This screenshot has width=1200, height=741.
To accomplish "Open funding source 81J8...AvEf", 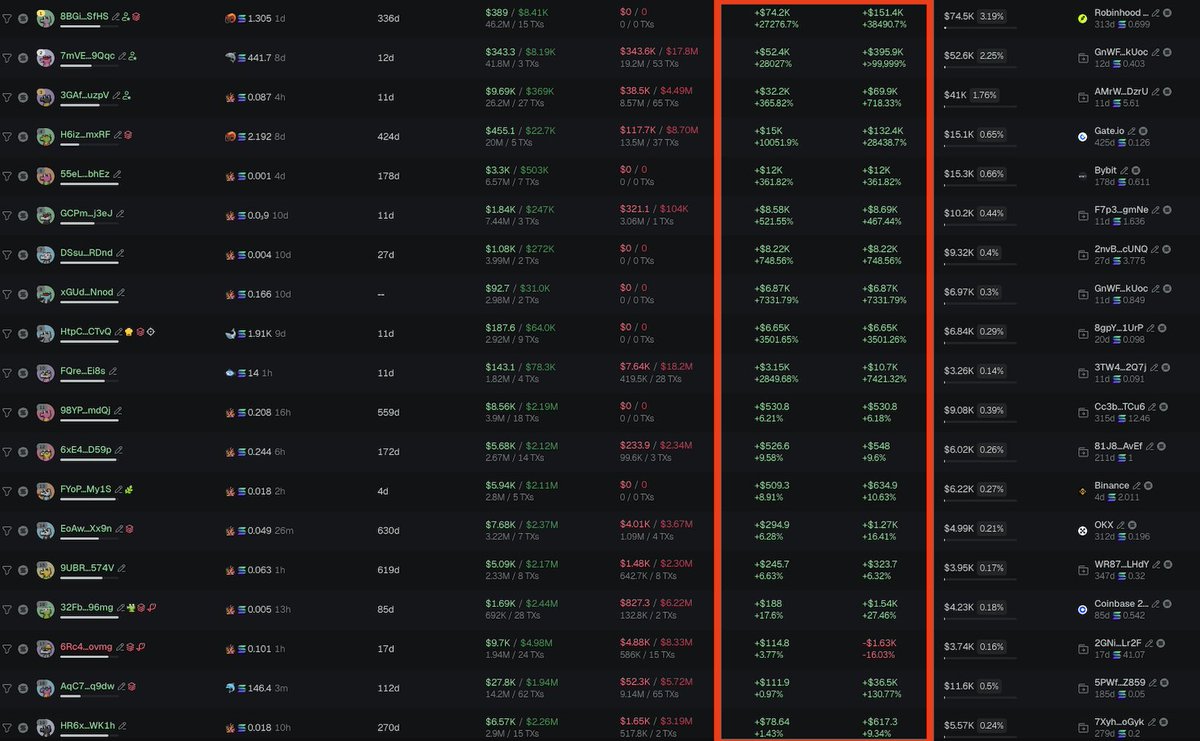I will 1118,446.
